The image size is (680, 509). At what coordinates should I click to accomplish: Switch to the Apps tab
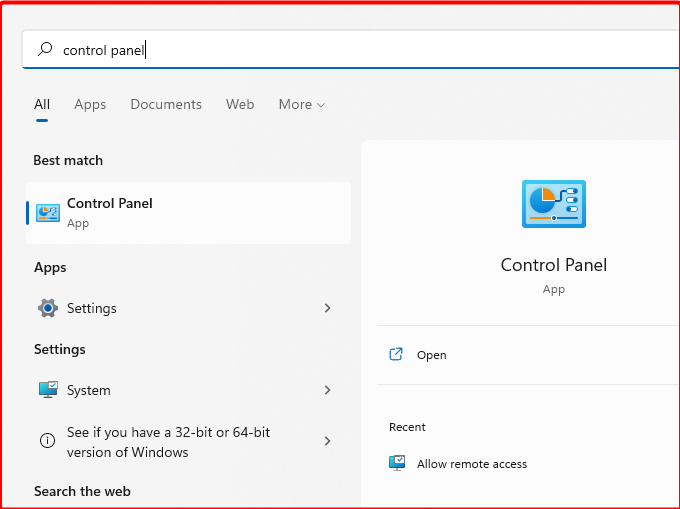click(90, 104)
